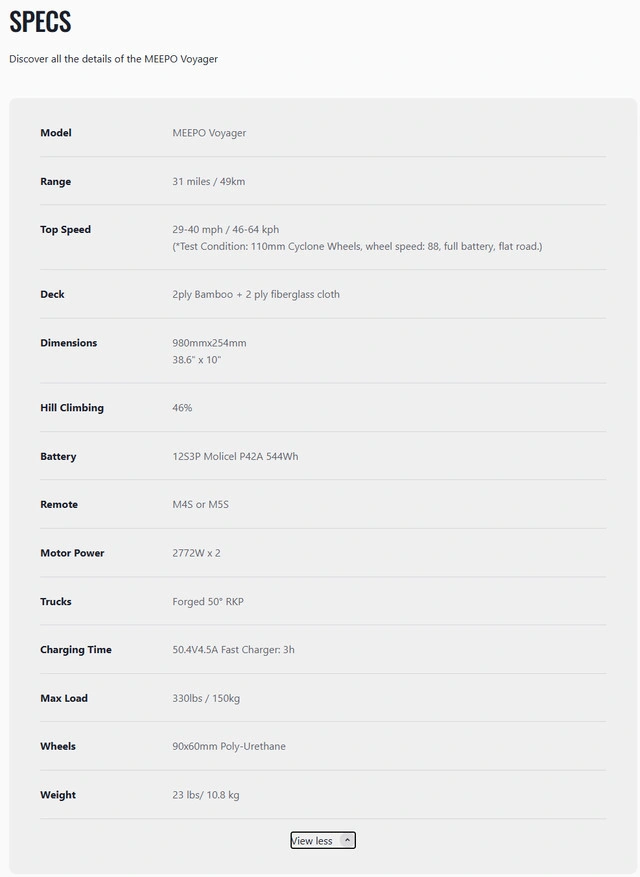Select the 23 lbs/ 10.8 kg weight value
The width and height of the screenshot is (640, 877).
[206, 795]
